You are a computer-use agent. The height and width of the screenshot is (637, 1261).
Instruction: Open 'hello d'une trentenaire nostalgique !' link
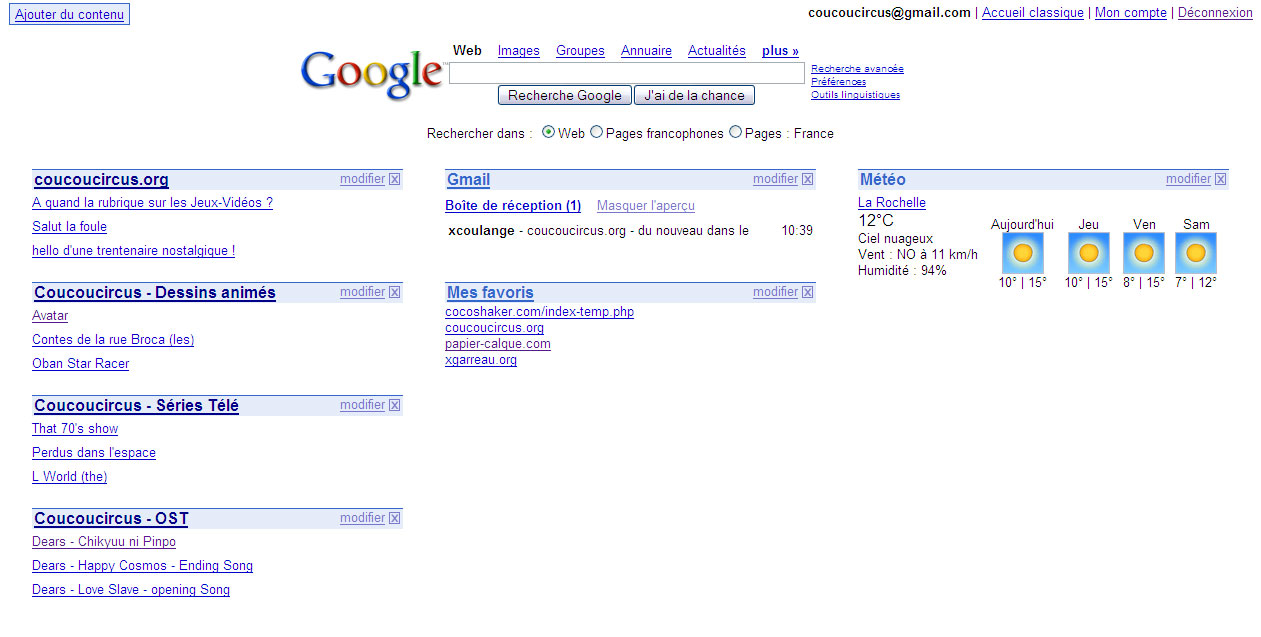coord(133,251)
